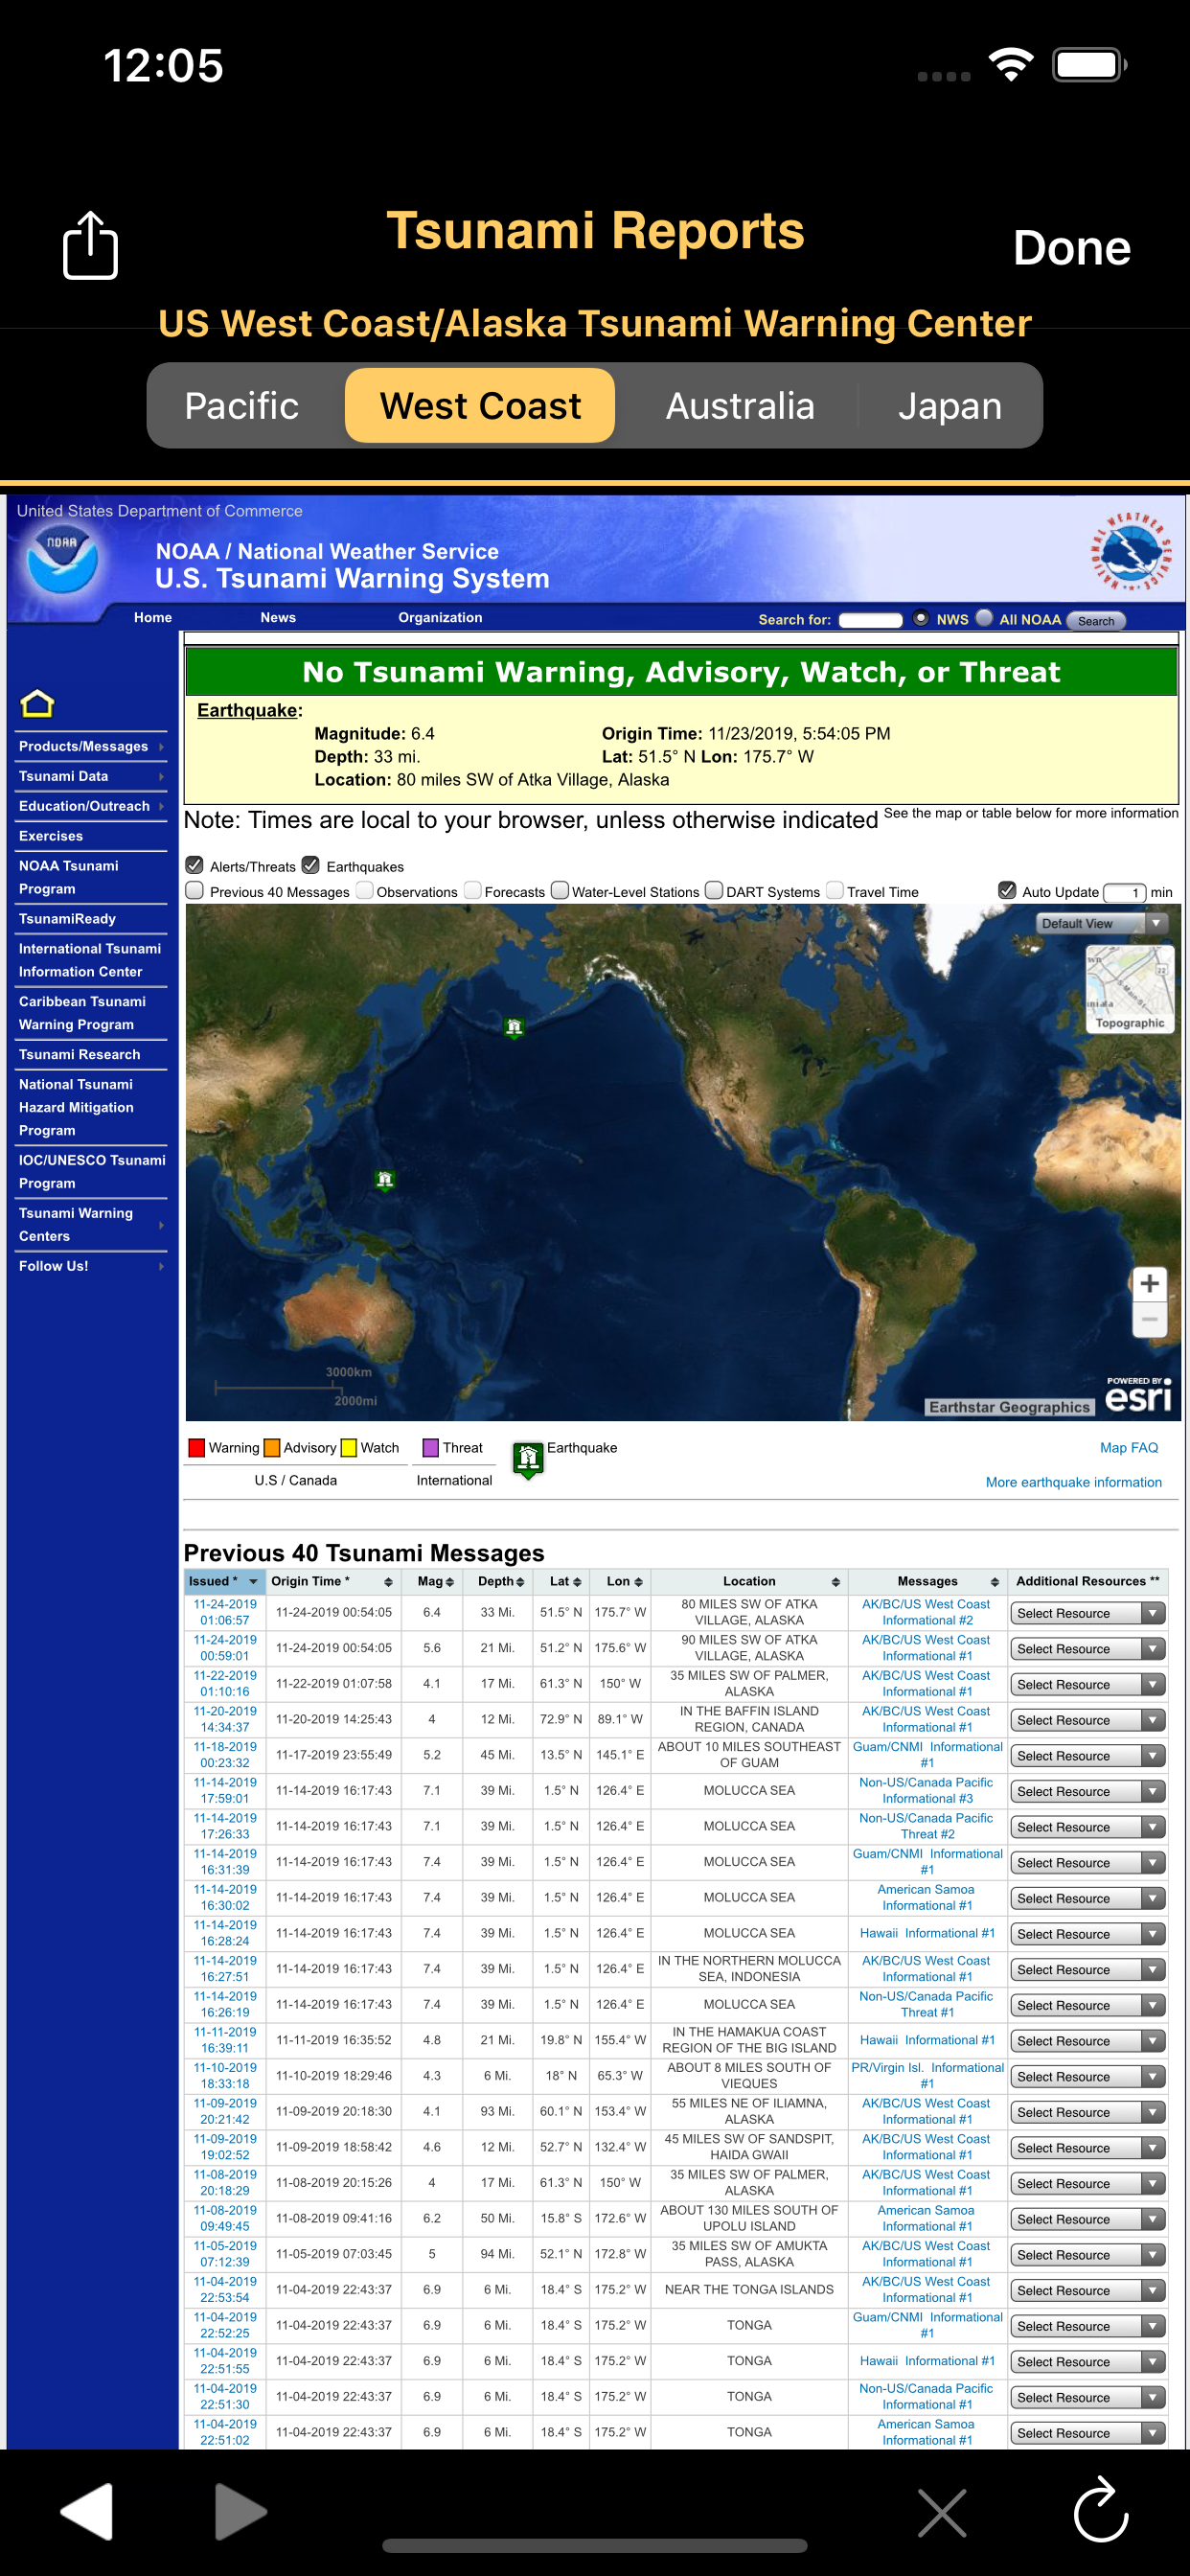1190x2576 pixels.
Task: Tap the stop loading X icon
Action: click(x=942, y=2512)
